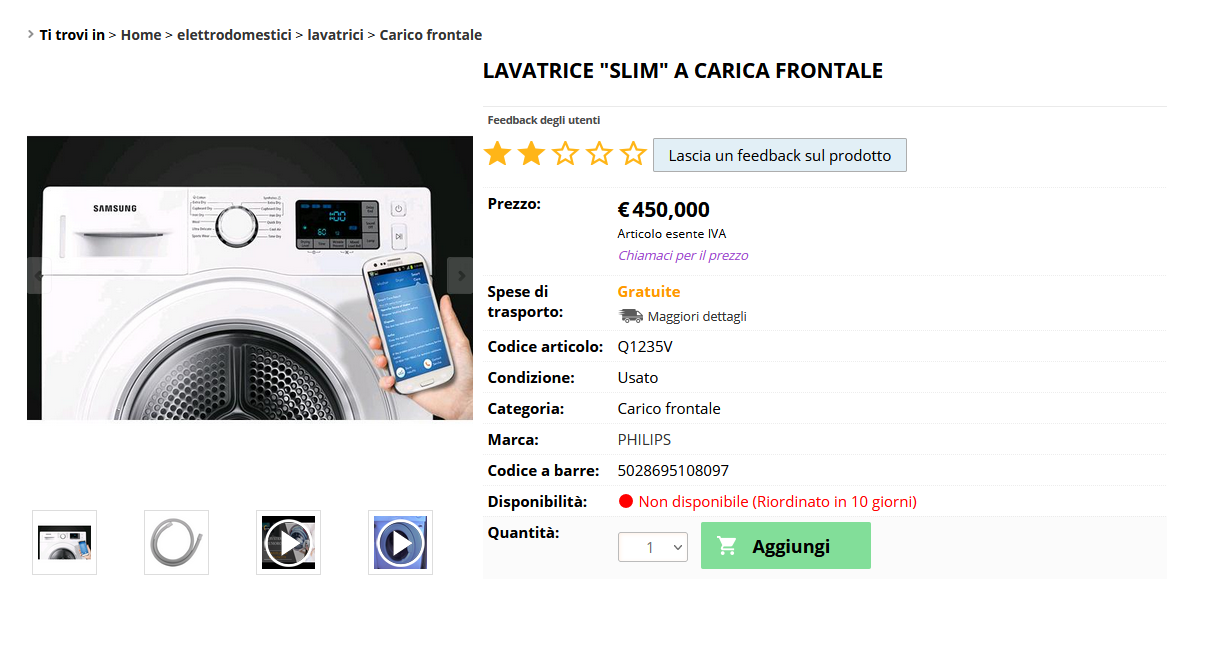The image size is (1206, 653).
Task: View Maggiori dettagli on shipping
Action: (697, 317)
